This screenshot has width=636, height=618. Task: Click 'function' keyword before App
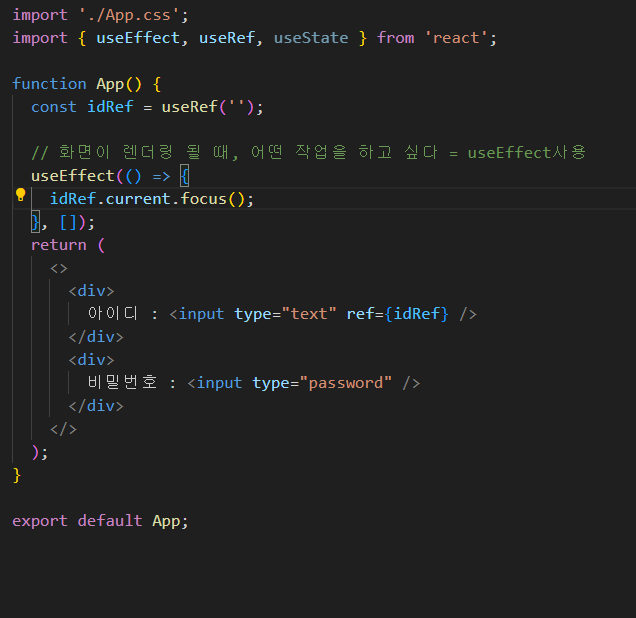49,84
